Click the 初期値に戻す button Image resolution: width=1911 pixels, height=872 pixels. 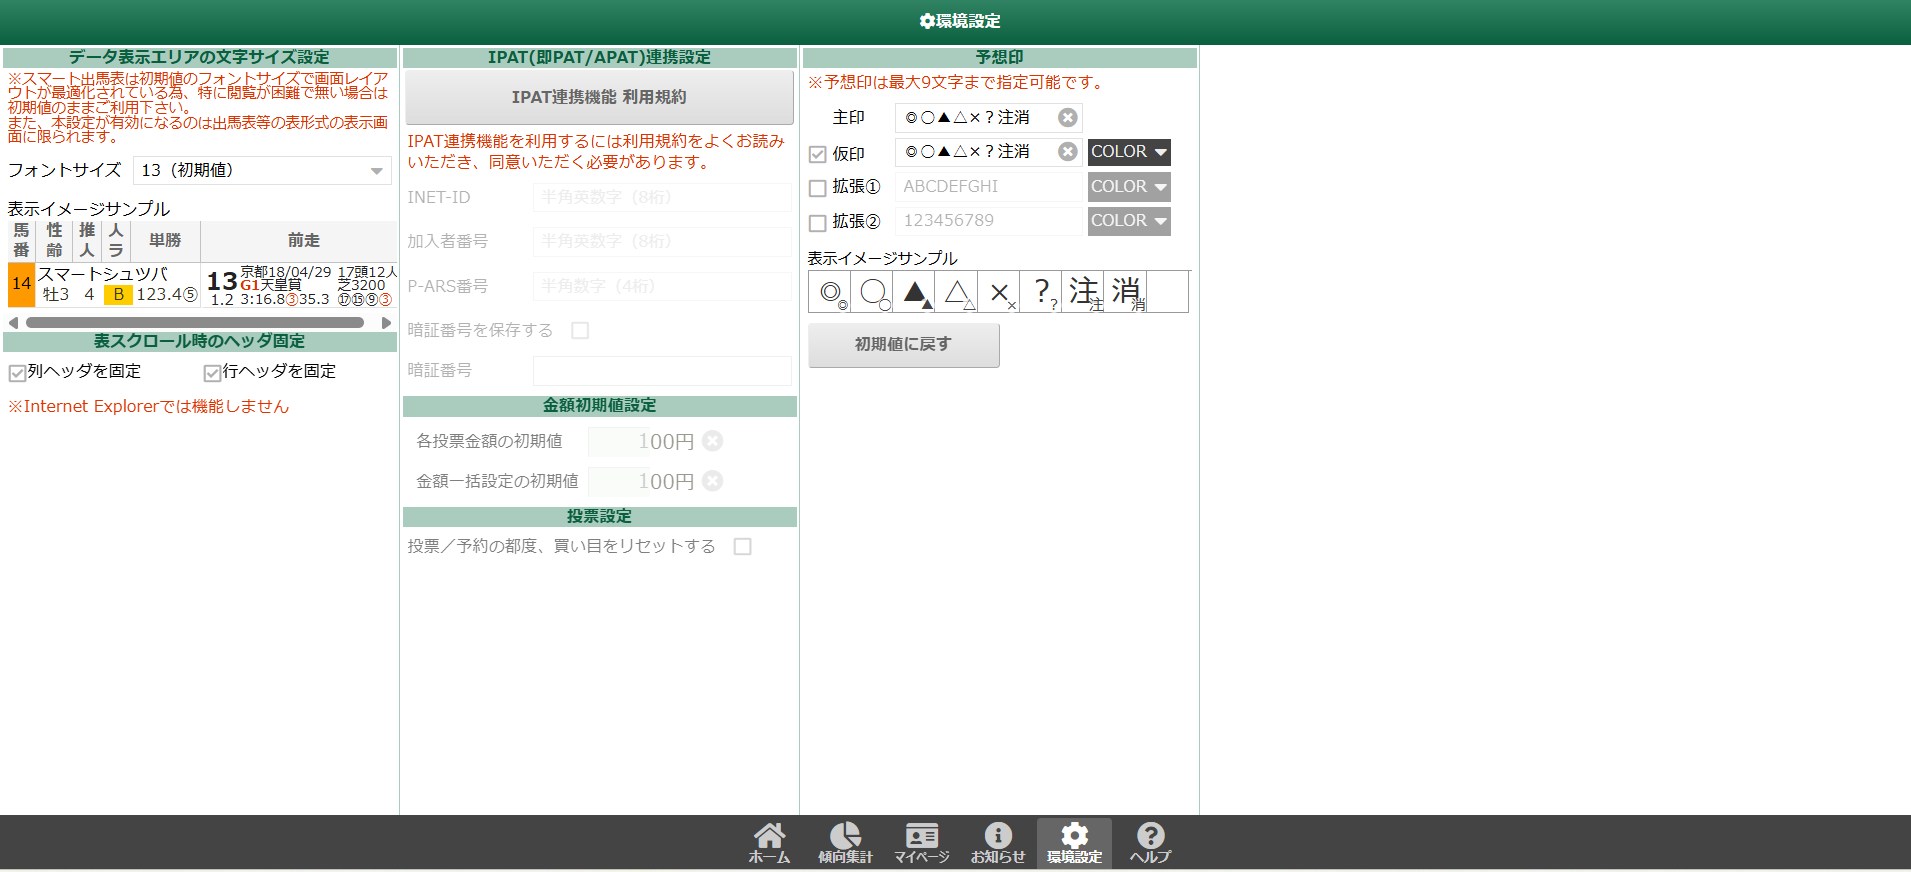click(x=903, y=344)
